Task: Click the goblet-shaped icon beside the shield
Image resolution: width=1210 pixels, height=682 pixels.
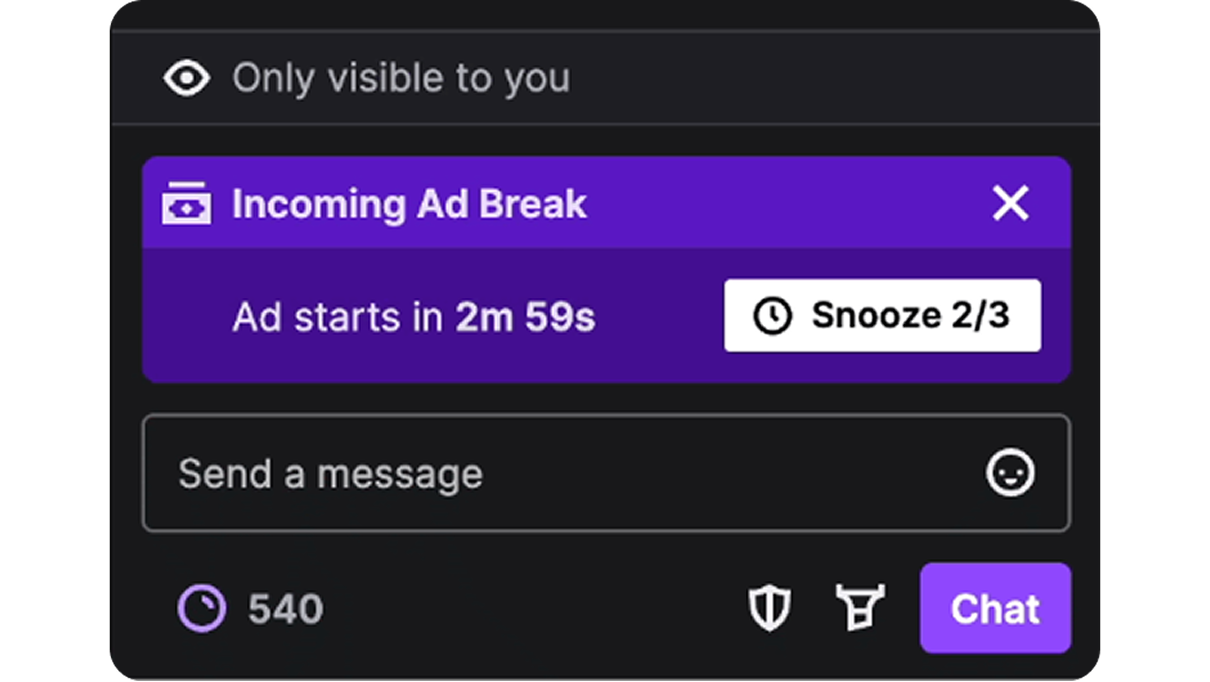Action: tap(860, 608)
